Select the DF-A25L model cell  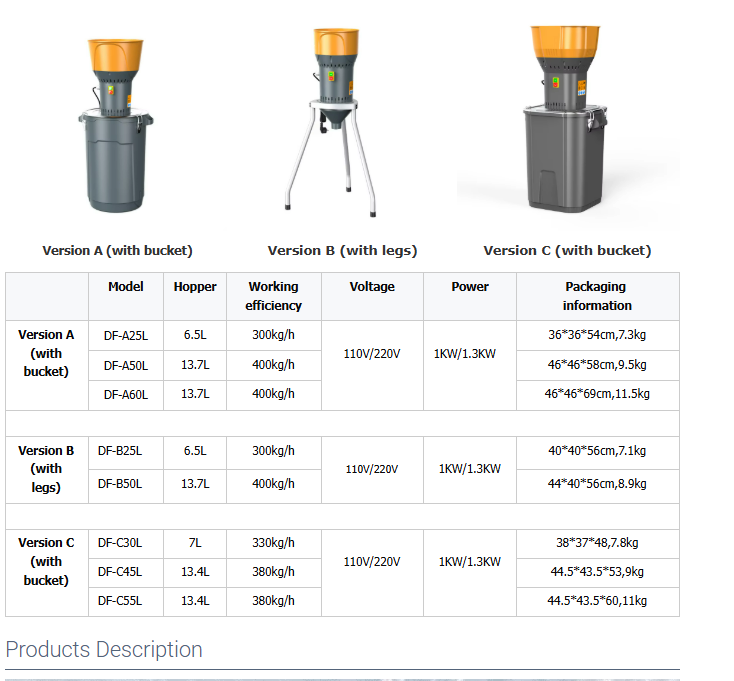pyautogui.click(x=126, y=335)
